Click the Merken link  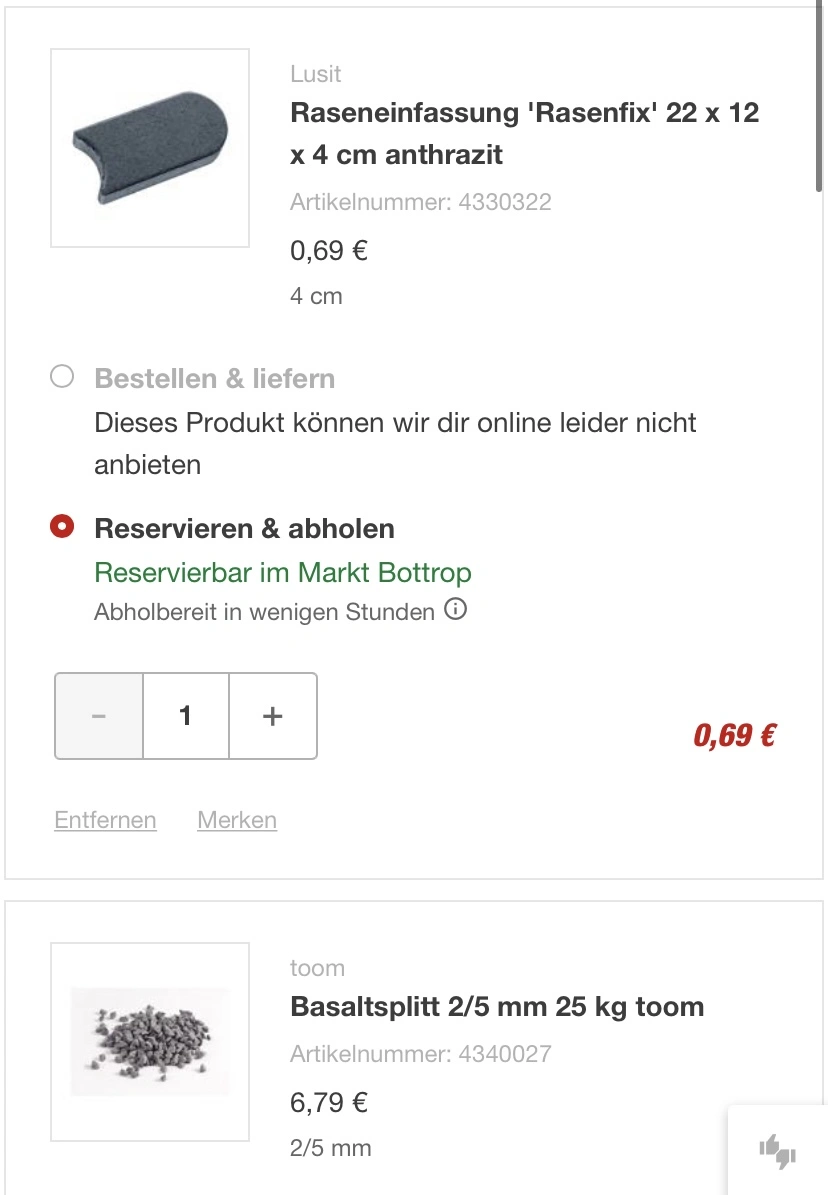click(x=237, y=820)
